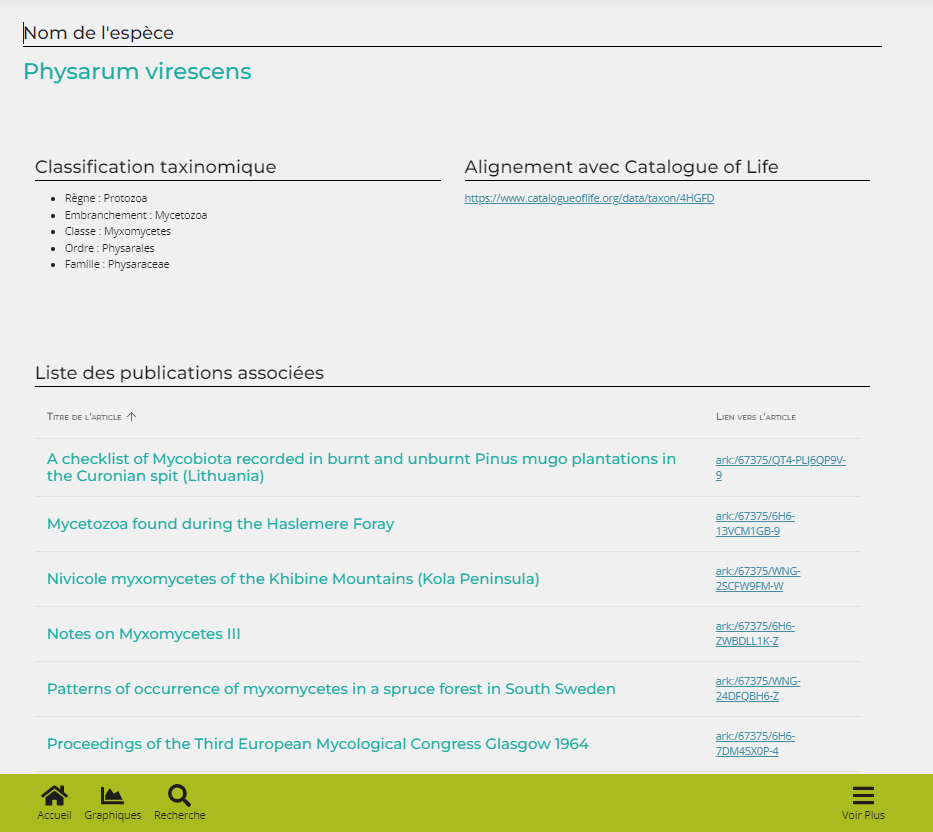This screenshot has height=832, width=933.
Task: Follow ark link WNG-2SCFW9FM-W
Action: tap(757, 578)
